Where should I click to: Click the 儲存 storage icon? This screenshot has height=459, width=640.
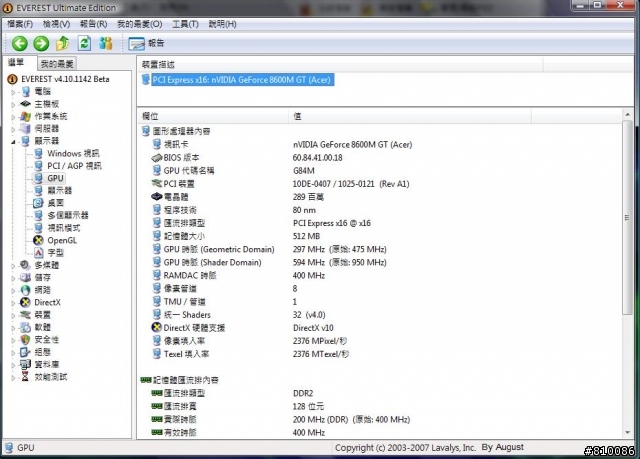pyautogui.click(x=25, y=277)
